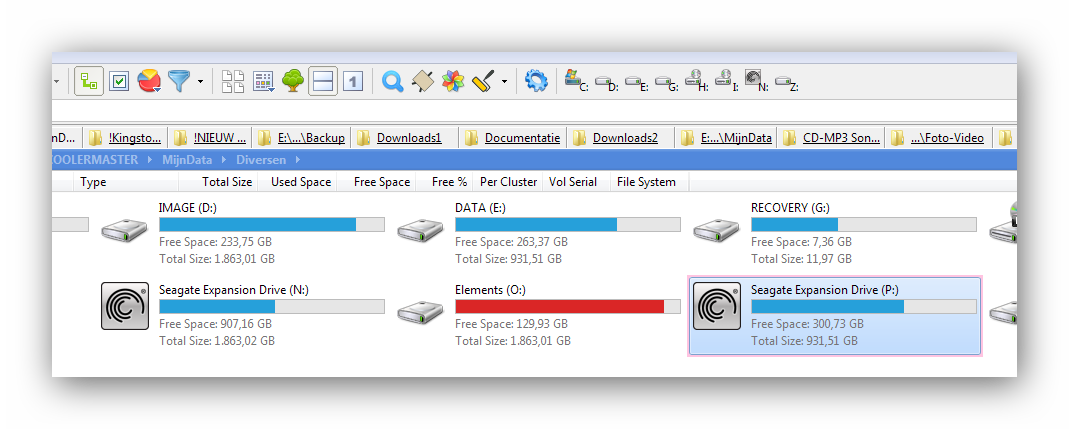Click the IMAGE (D:) usage bar
Viewport: 1069px width, 429px height.
point(272,224)
